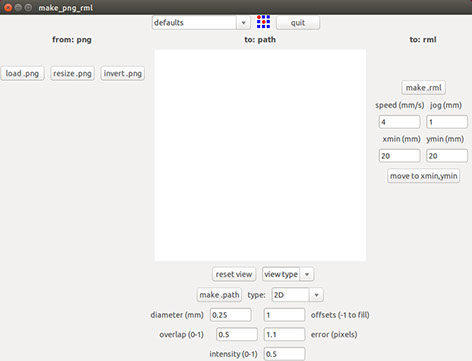Click the 'to: path' heading

click(x=260, y=40)
